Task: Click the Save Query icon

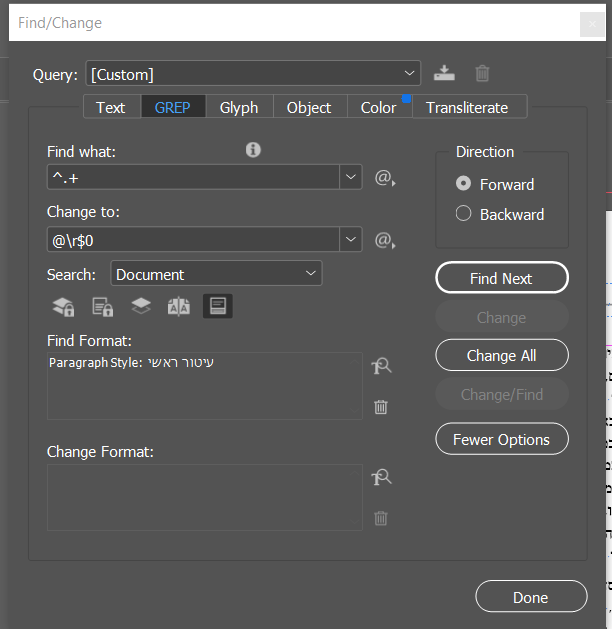Action: pos(444,73)
